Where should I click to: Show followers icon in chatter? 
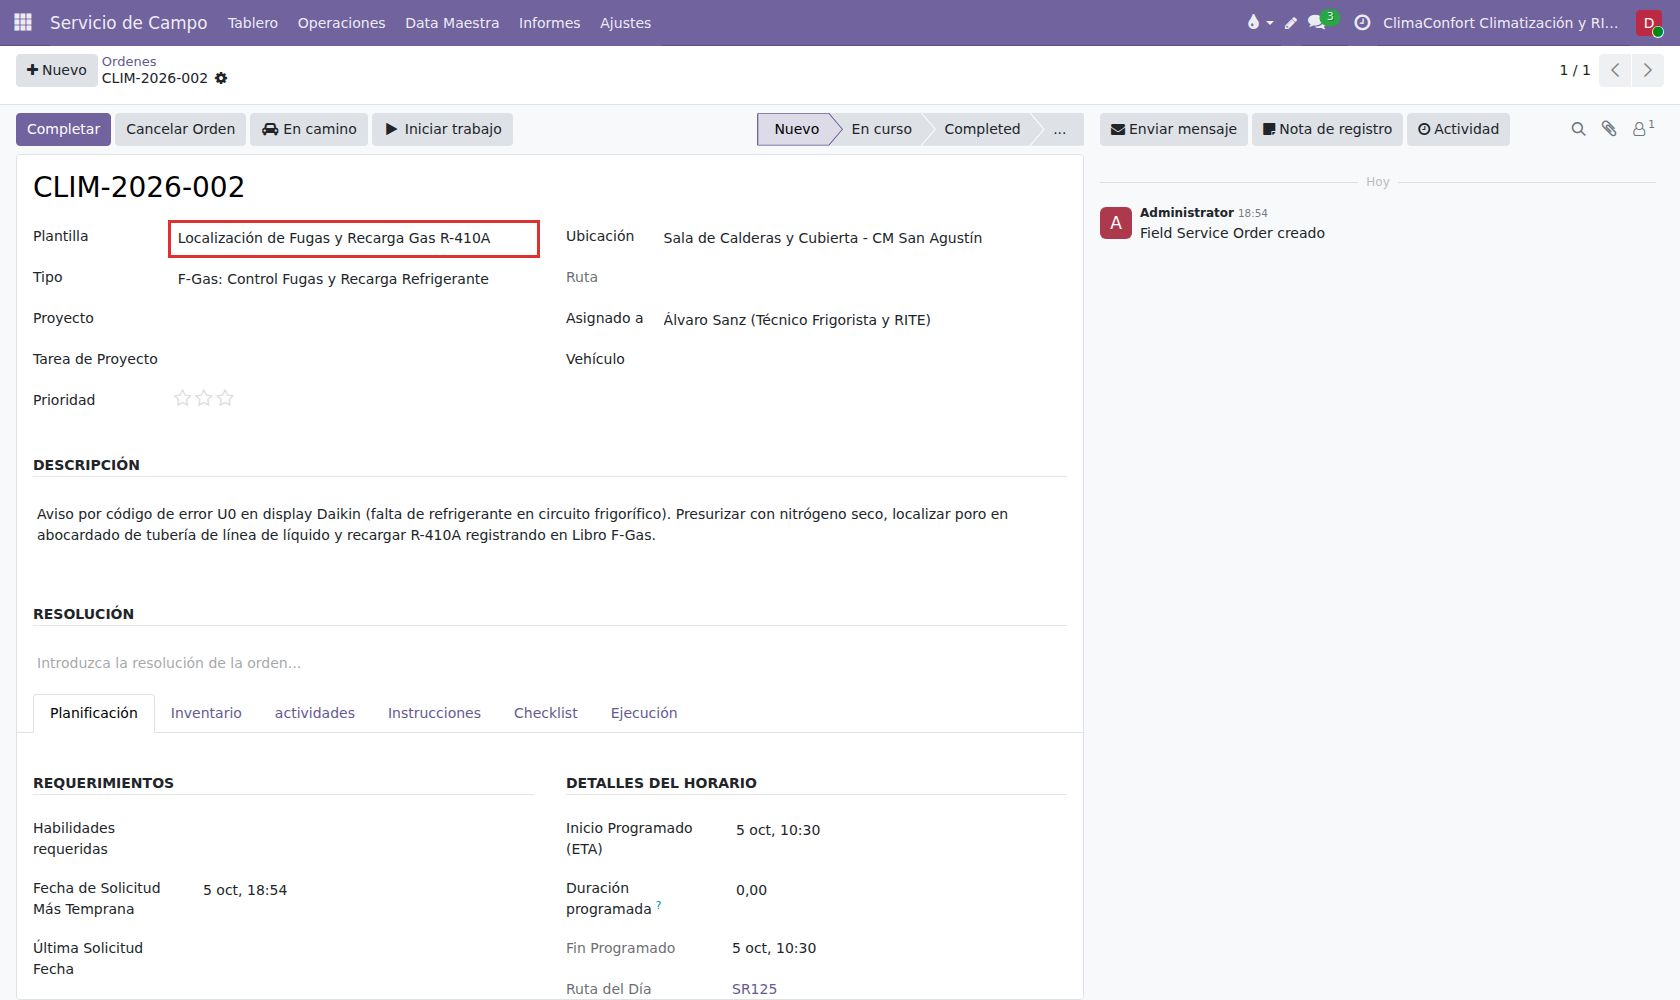(1642, 128)
